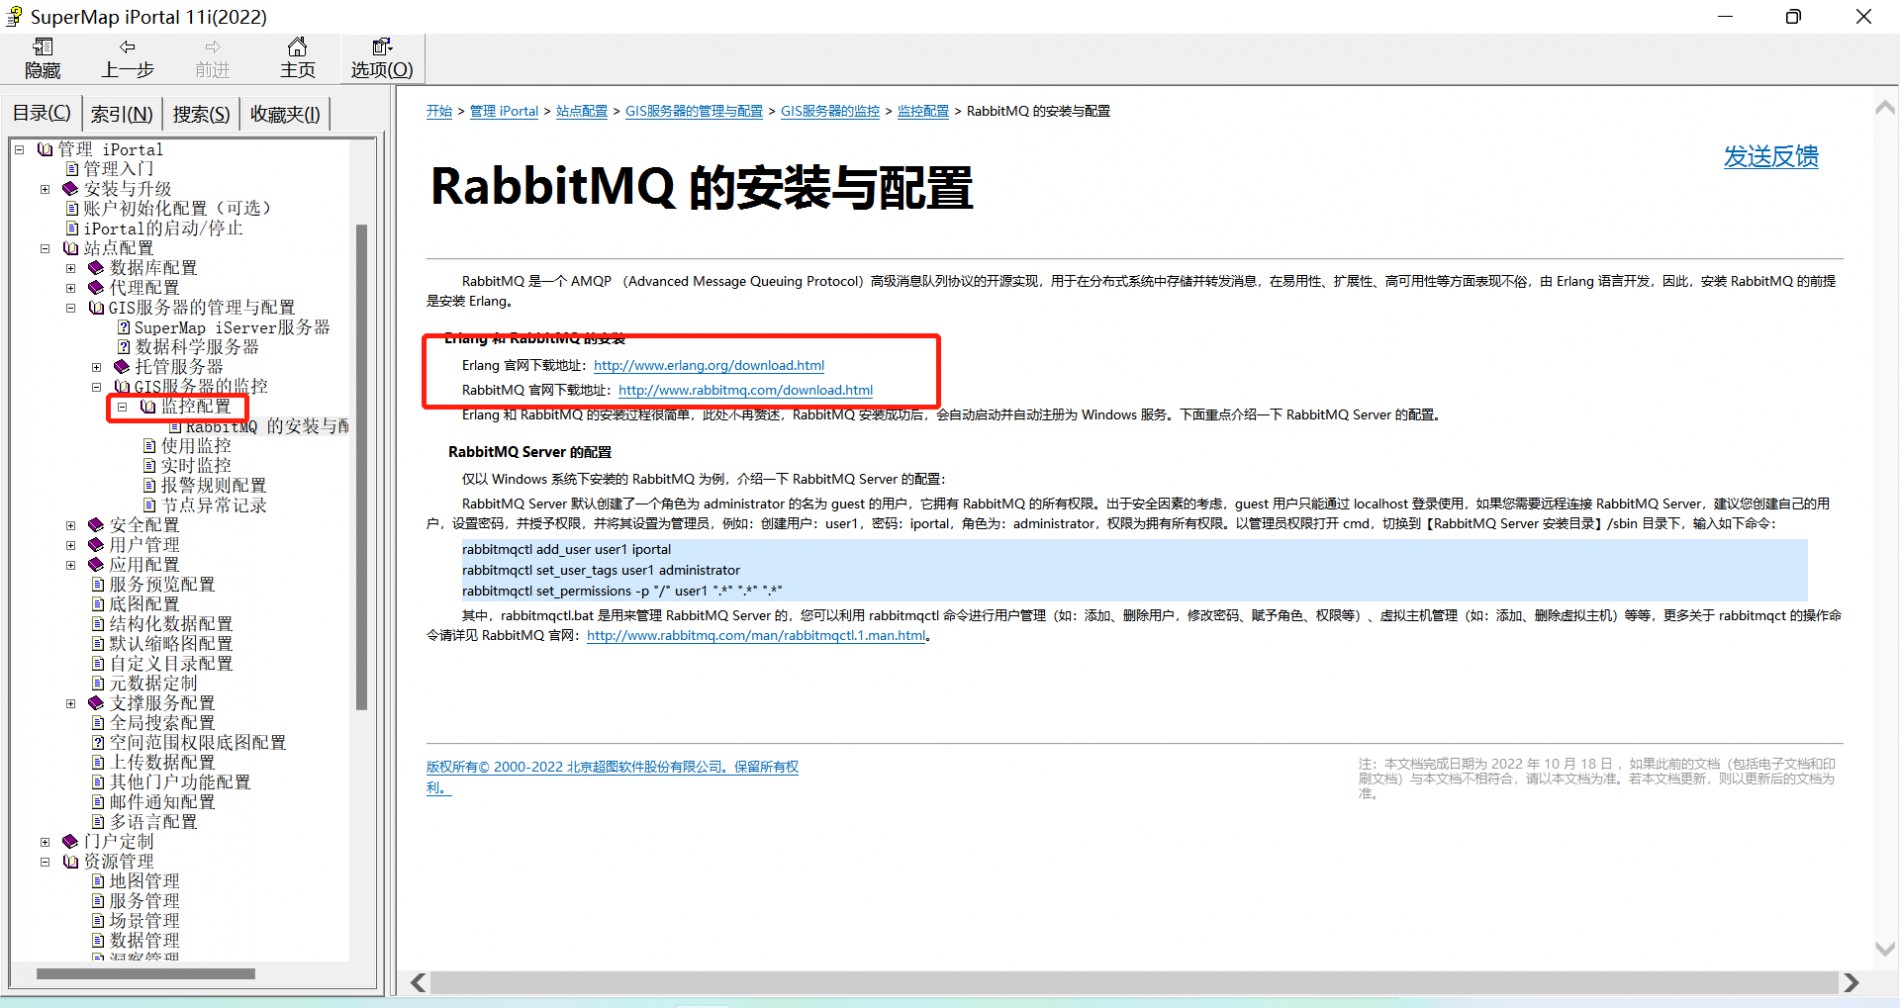Click 站点配置 breadcrumb link

[582, 111]
